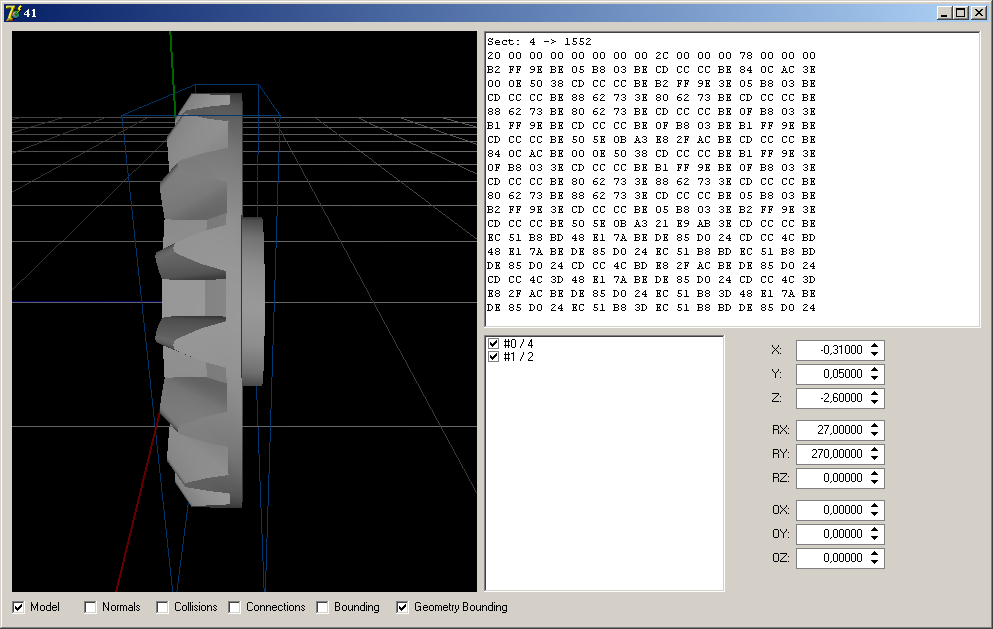Enable the Collisions checkbox
993x629 pixels.
(x=162, y=607)
